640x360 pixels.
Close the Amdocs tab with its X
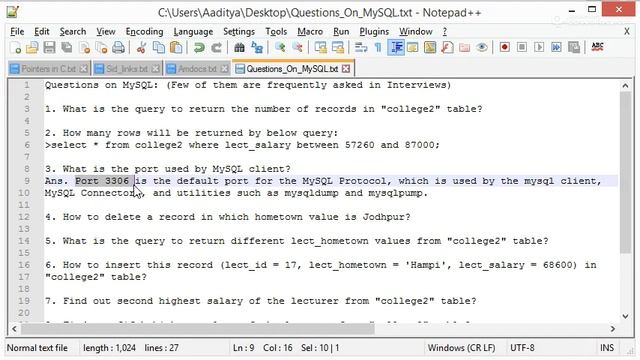pyautogui.click(x=224, y=69)
